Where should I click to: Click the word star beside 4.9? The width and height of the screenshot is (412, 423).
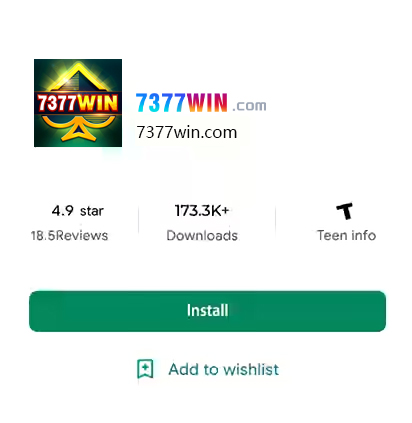(92, 211)
